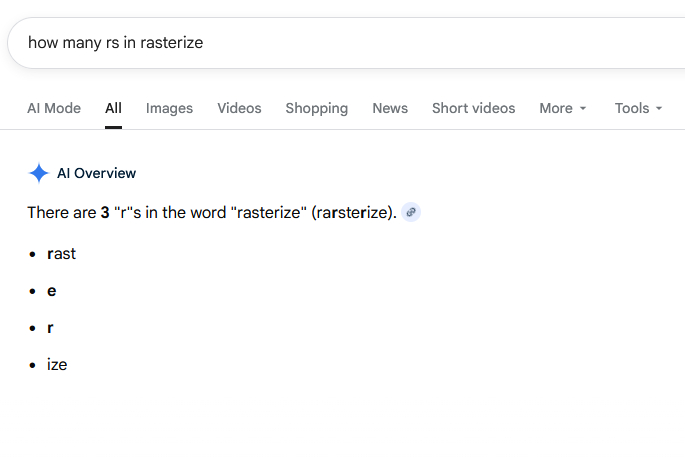Select the All results tab

(x=113, y=108)
